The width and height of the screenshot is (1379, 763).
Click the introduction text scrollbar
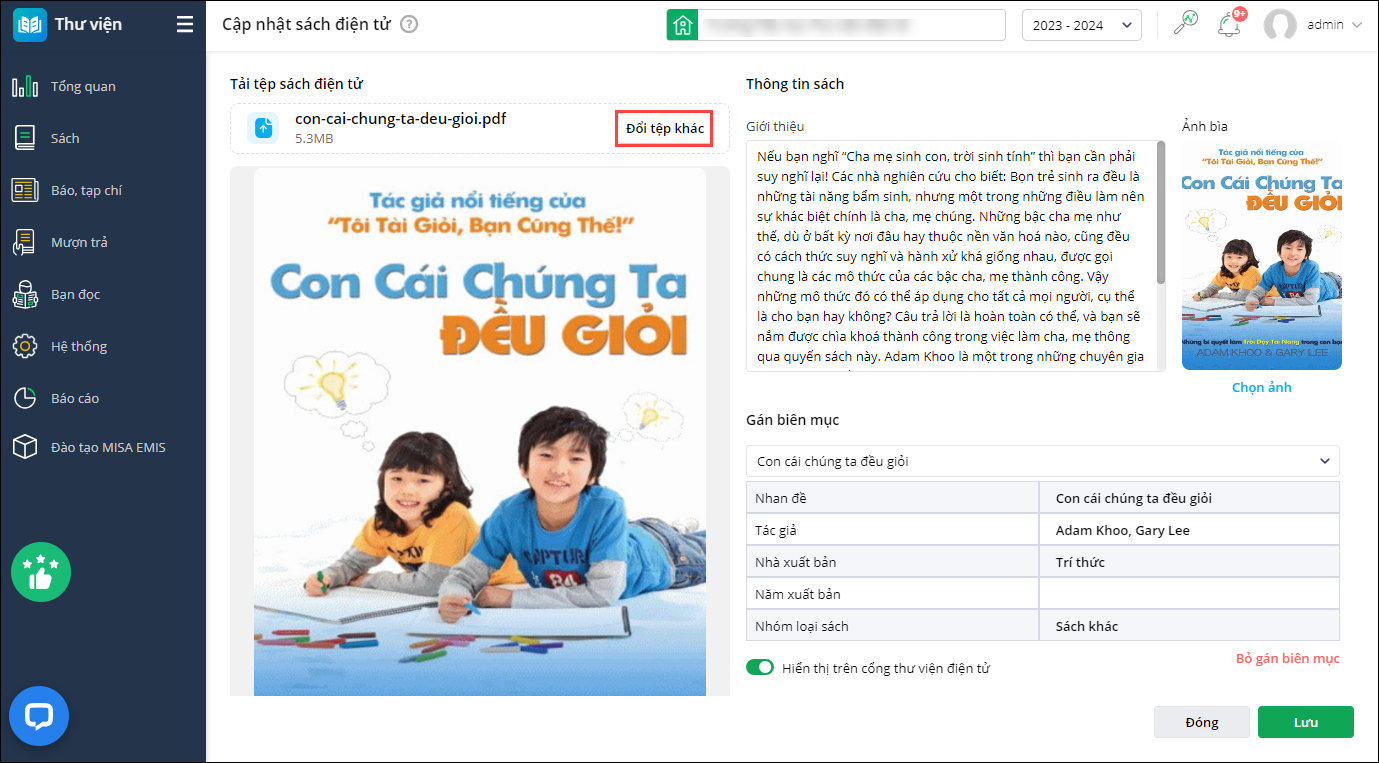[x=1160, y=211]
